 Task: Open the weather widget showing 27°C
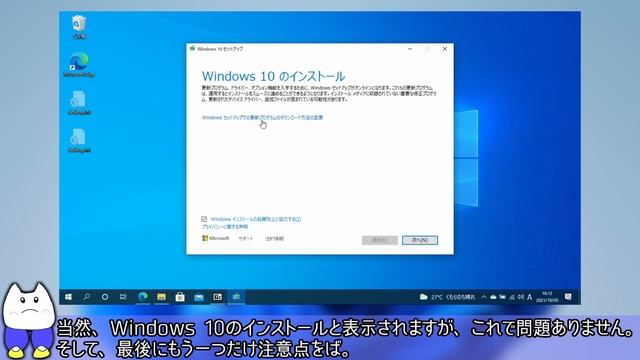447,297
